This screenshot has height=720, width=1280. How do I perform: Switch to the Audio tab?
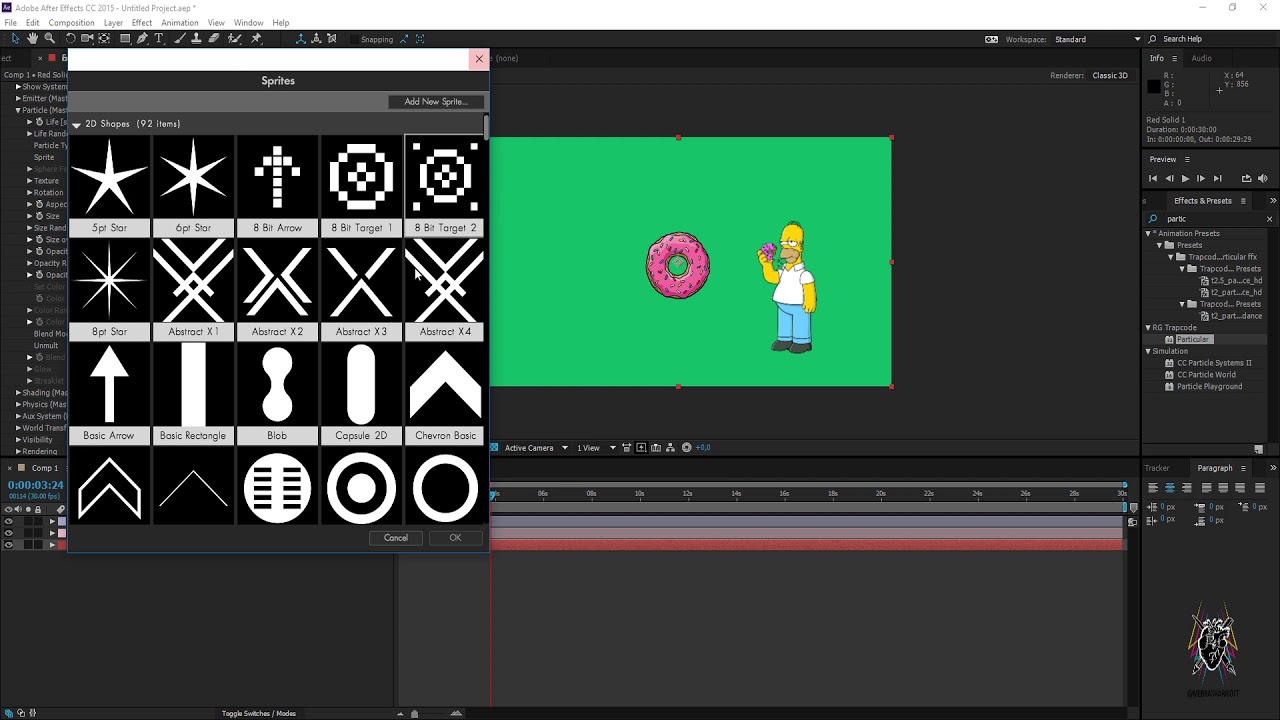pyautogui.click(x=1202, y=58)
